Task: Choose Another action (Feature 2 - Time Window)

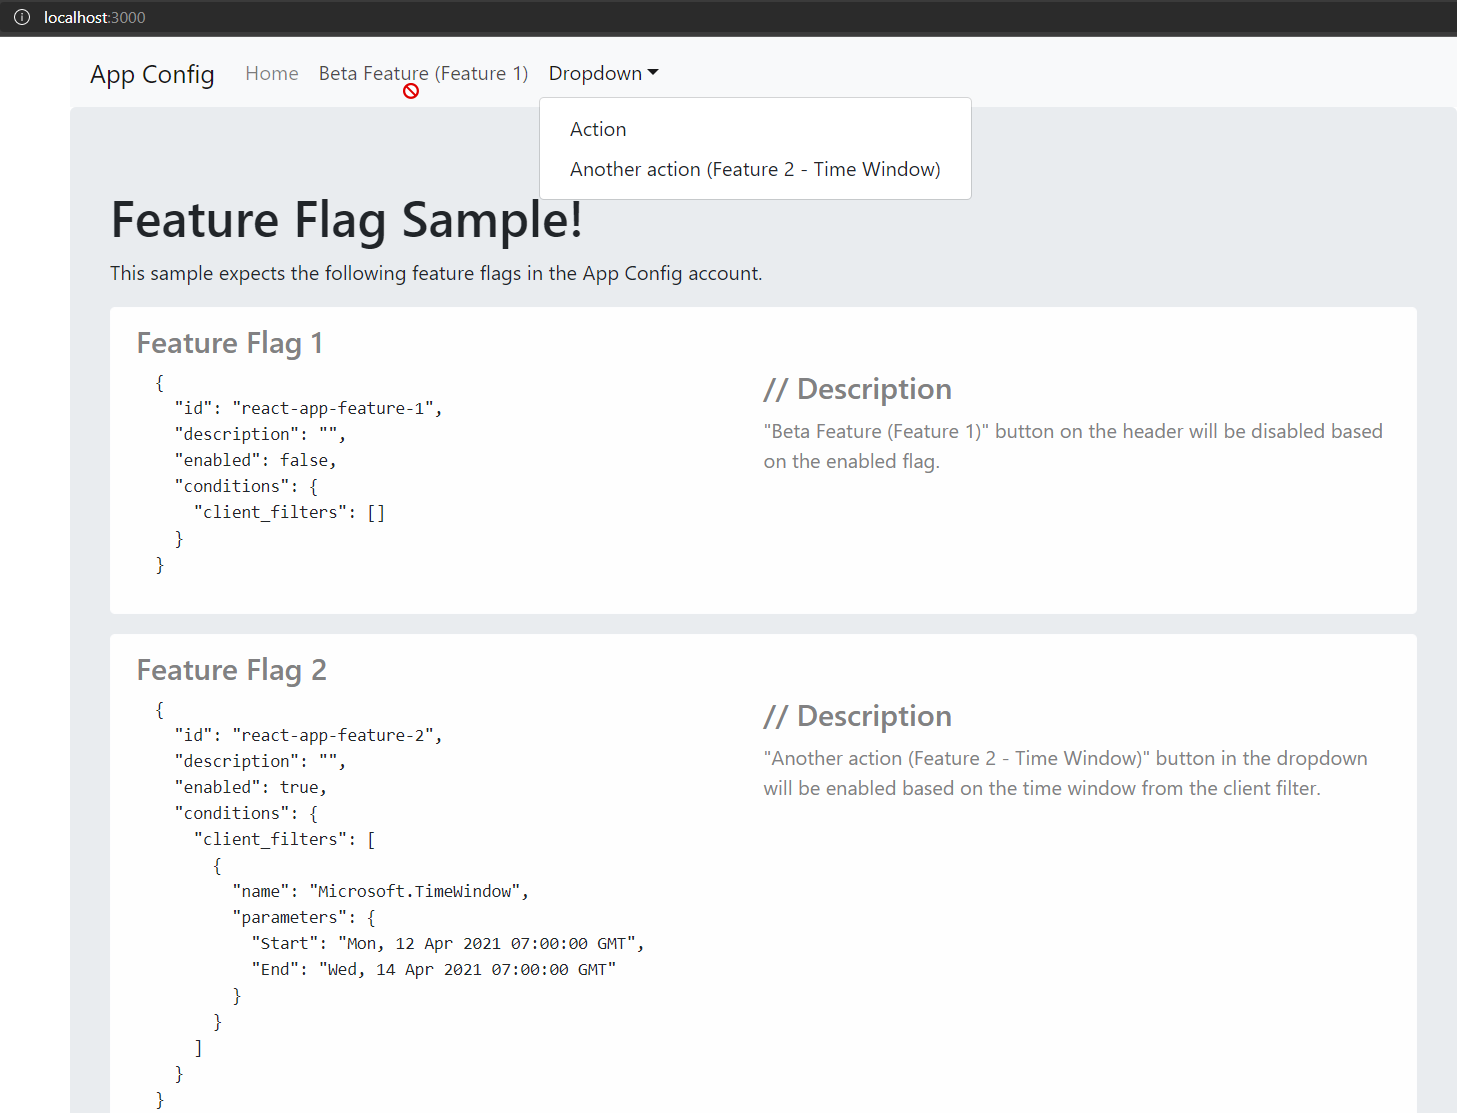Action: (x=755, y=169)
